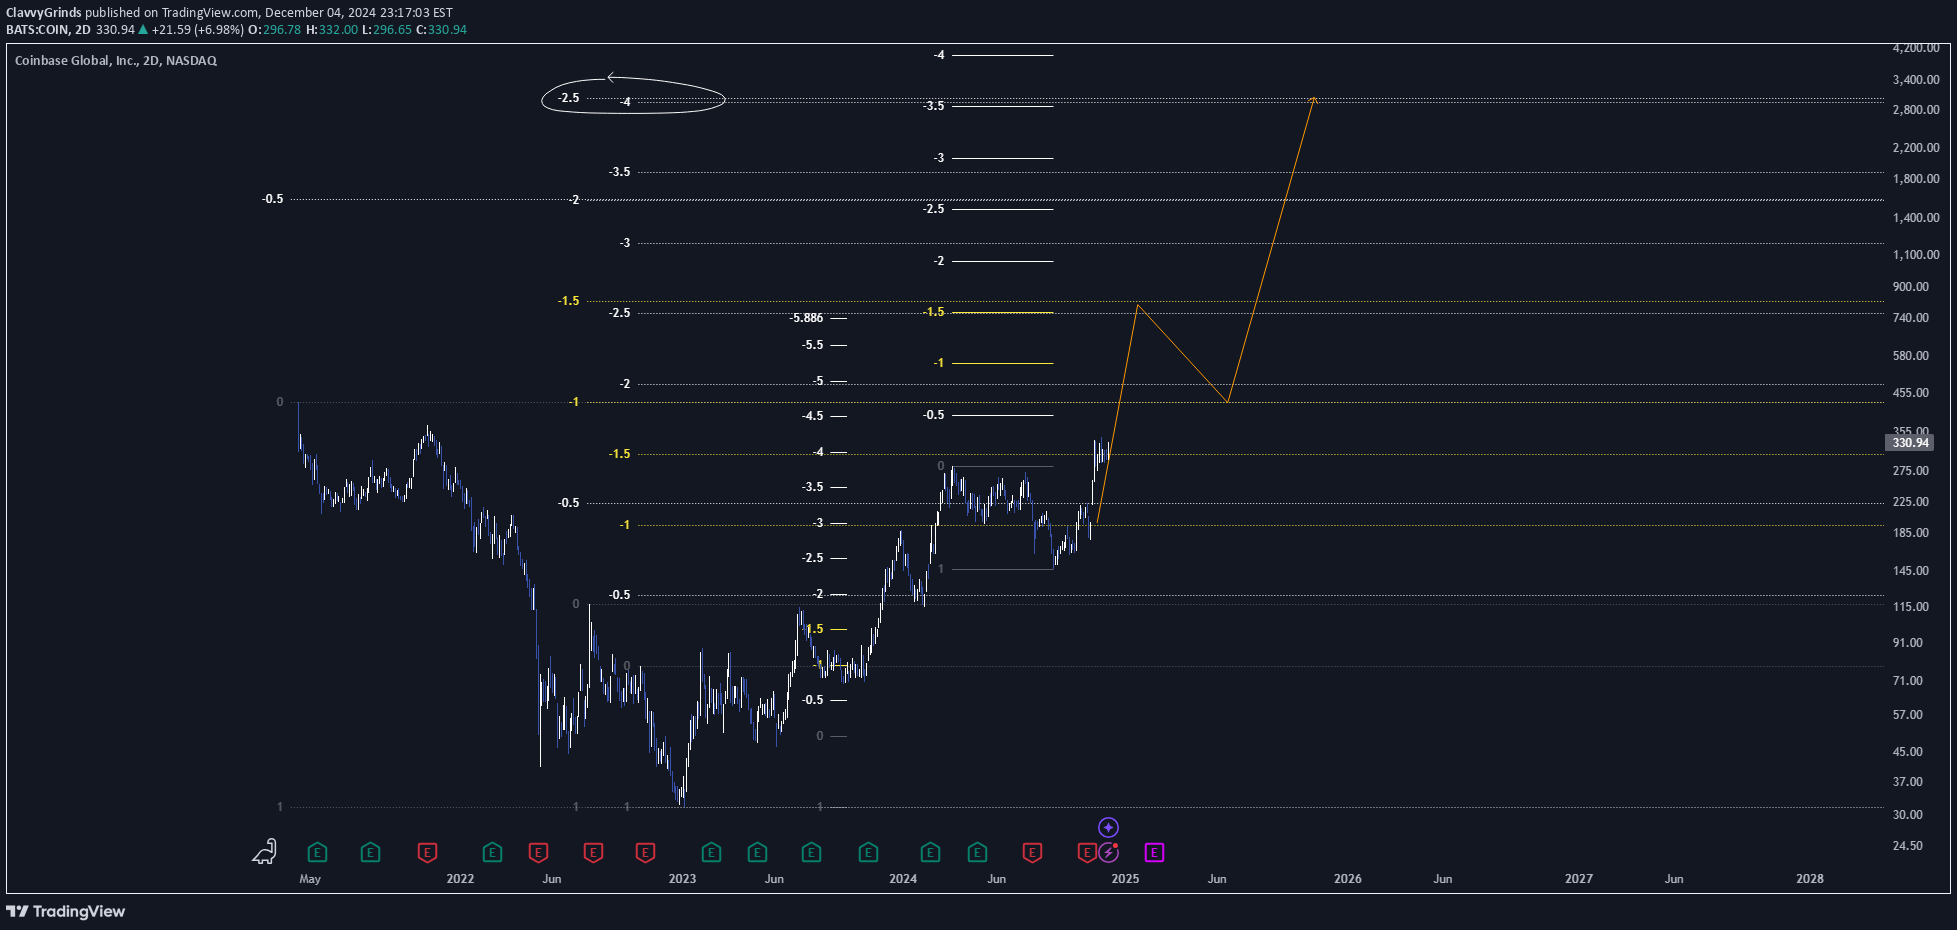Click the green earnings marker just before 2024

pos(868,853)
